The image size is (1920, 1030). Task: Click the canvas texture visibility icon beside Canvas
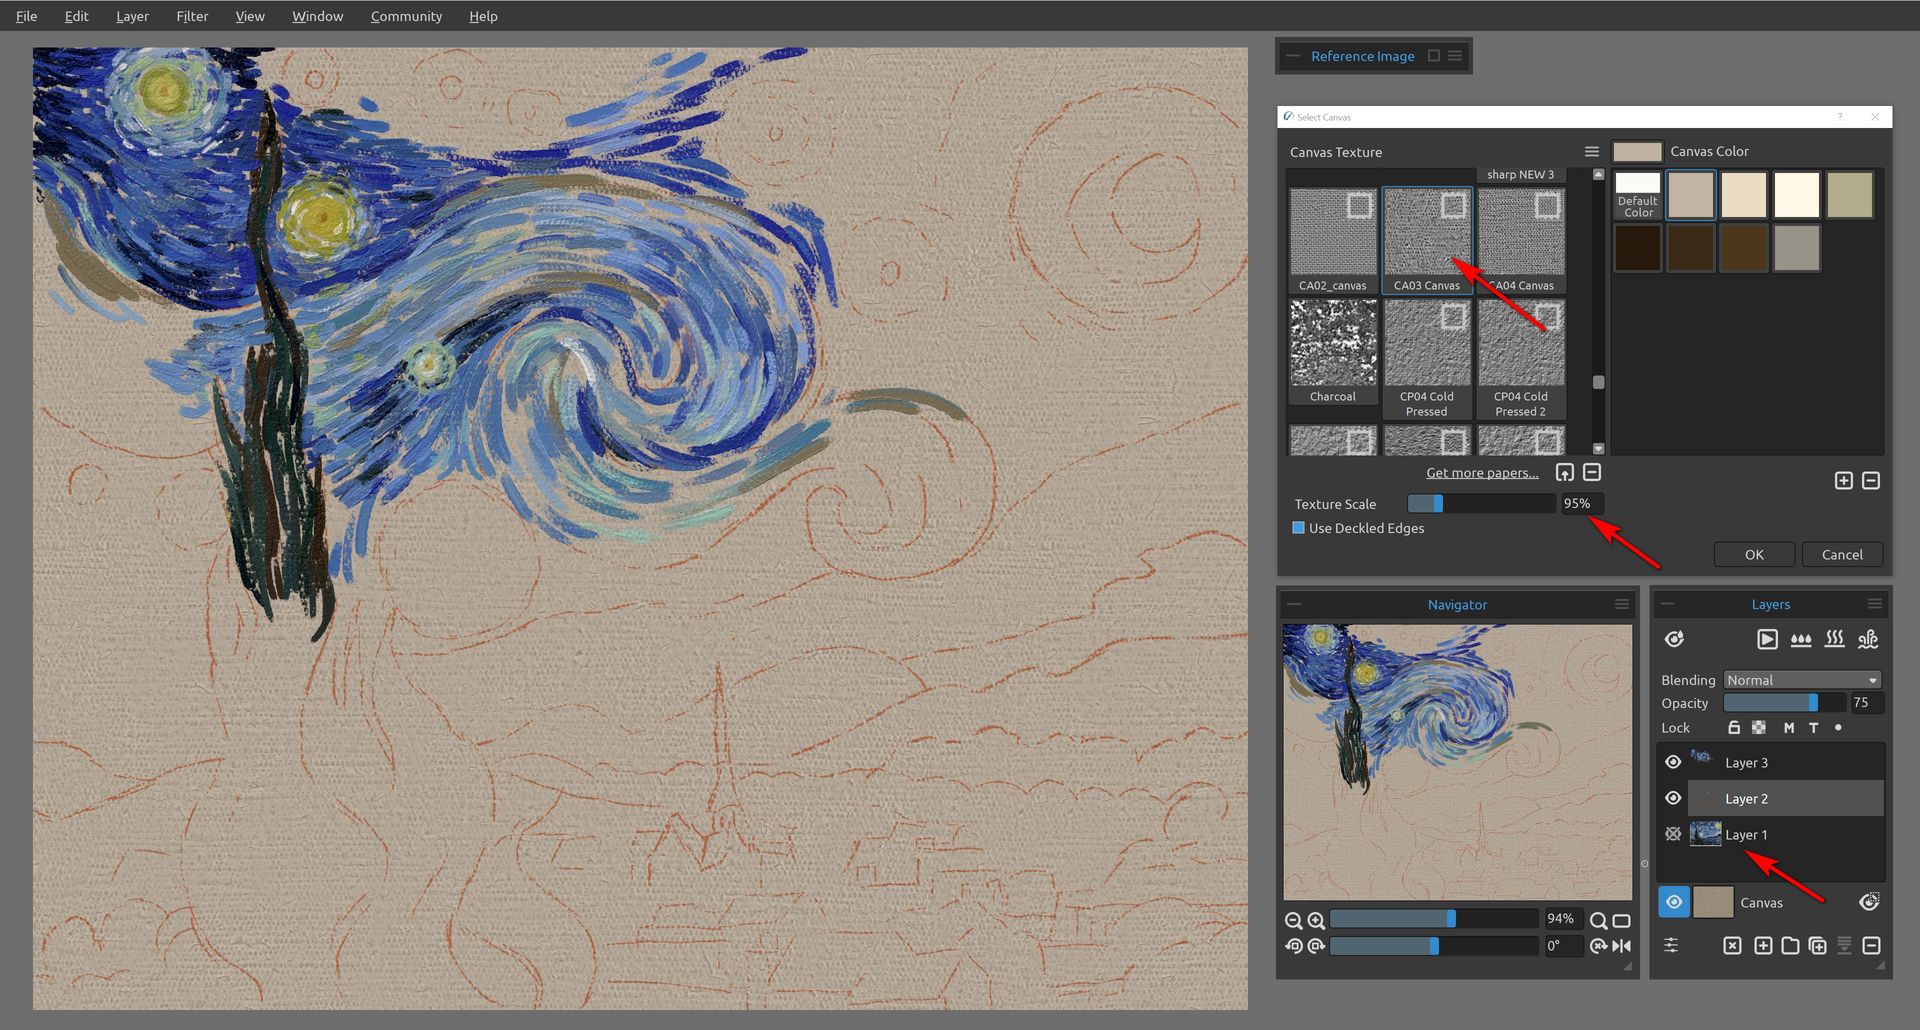coord(1869,902)
